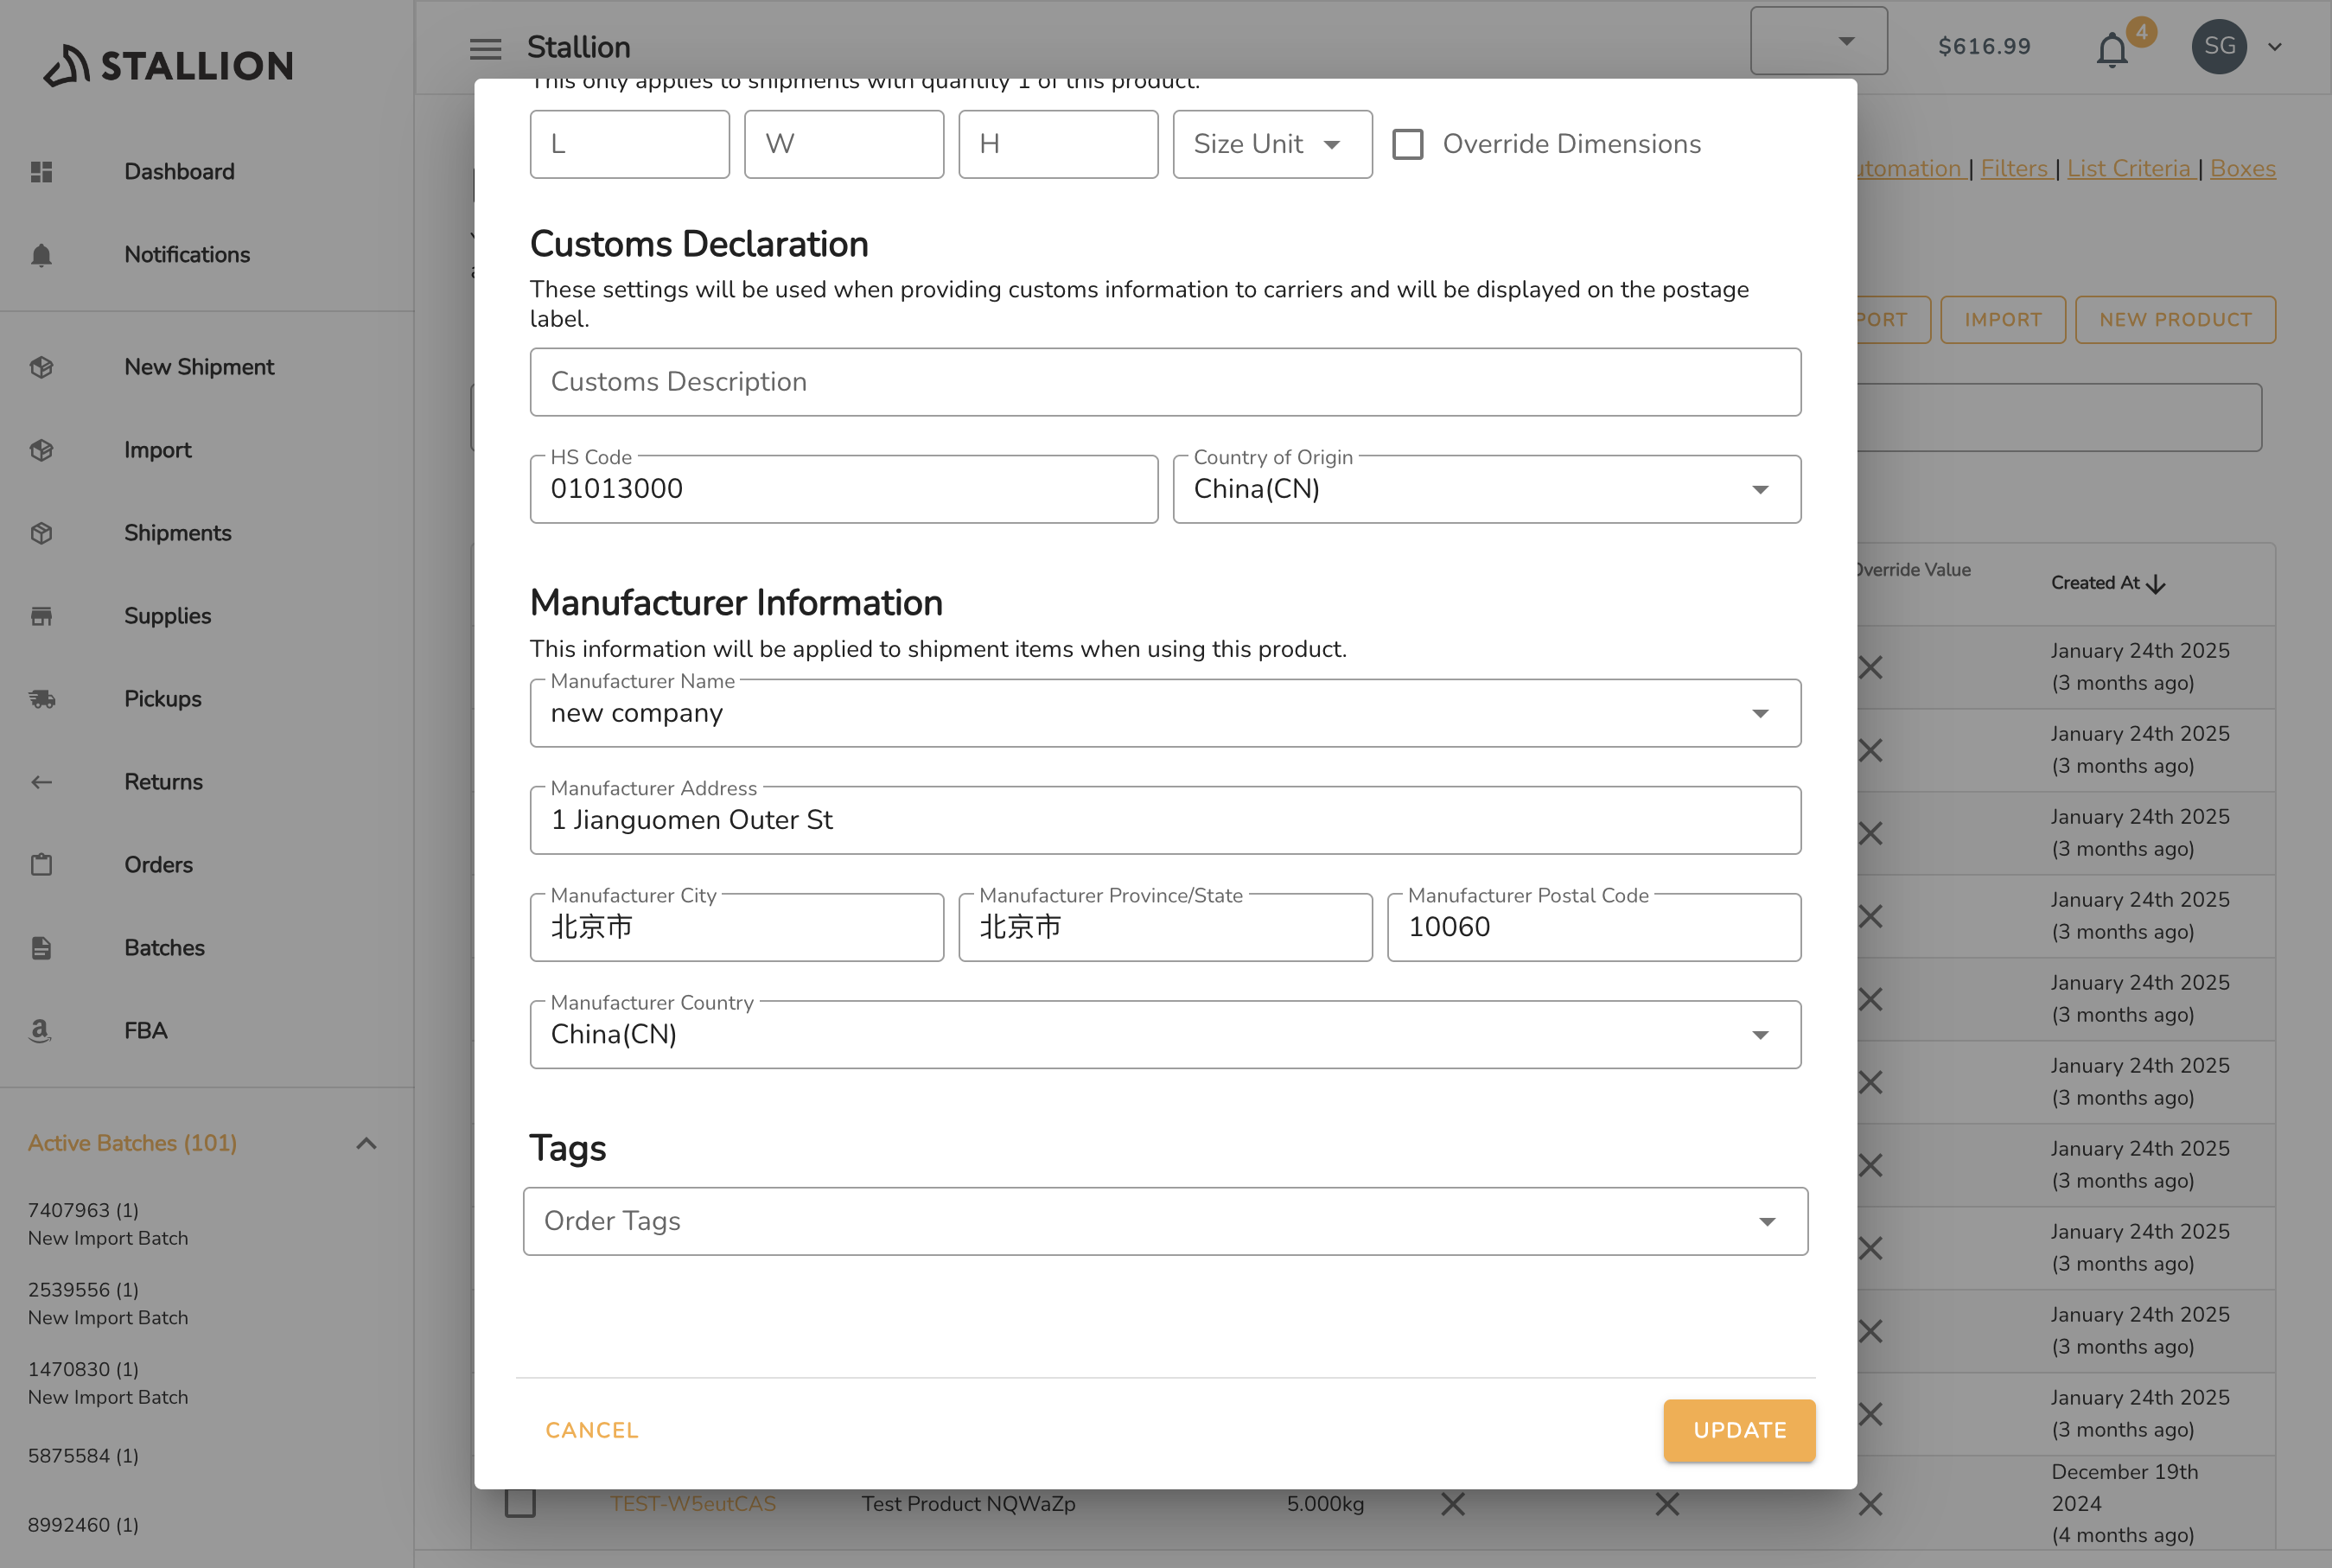
Task: Click the Dashboard grid icon
Action: click(x=41, y=172)
